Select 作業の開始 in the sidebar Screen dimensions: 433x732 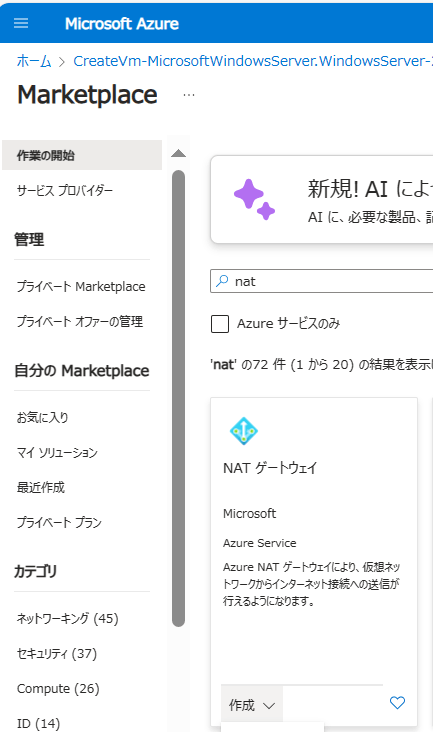(82, 155)
